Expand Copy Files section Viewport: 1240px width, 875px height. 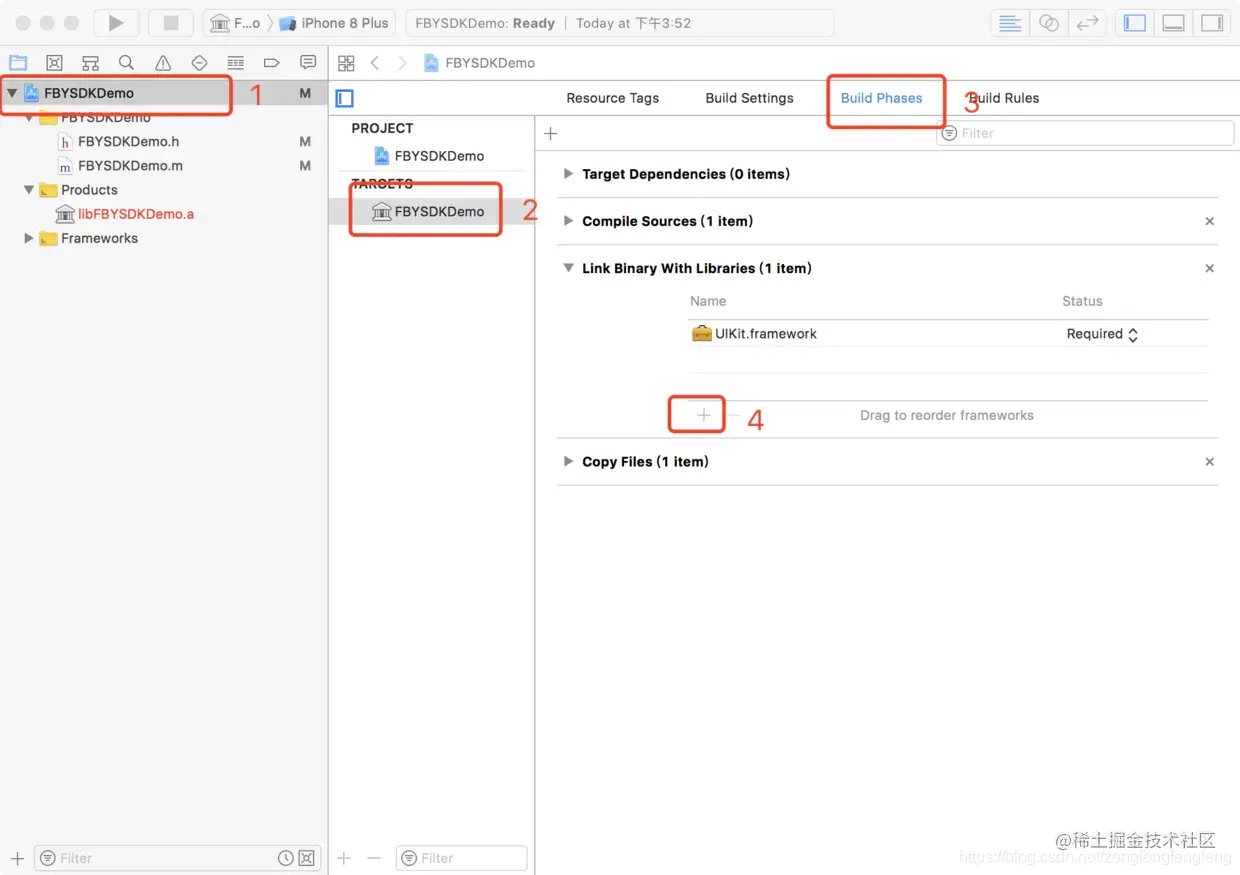(x=568, y=461)
